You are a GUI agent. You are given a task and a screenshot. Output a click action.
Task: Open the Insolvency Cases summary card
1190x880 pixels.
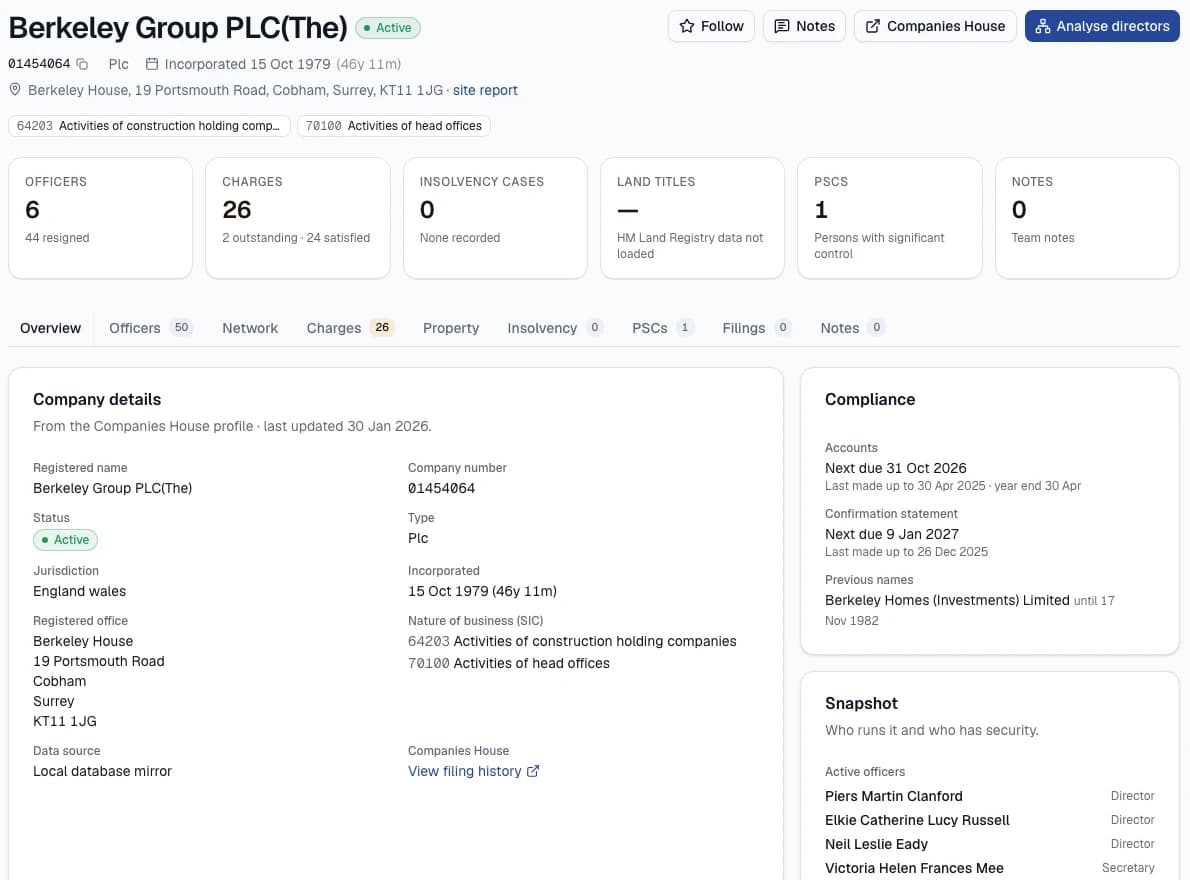click(x=495, y=218)
